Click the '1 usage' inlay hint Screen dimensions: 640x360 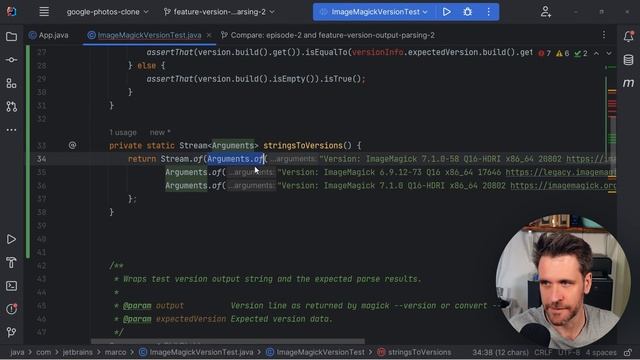click(x=123, y=133)
